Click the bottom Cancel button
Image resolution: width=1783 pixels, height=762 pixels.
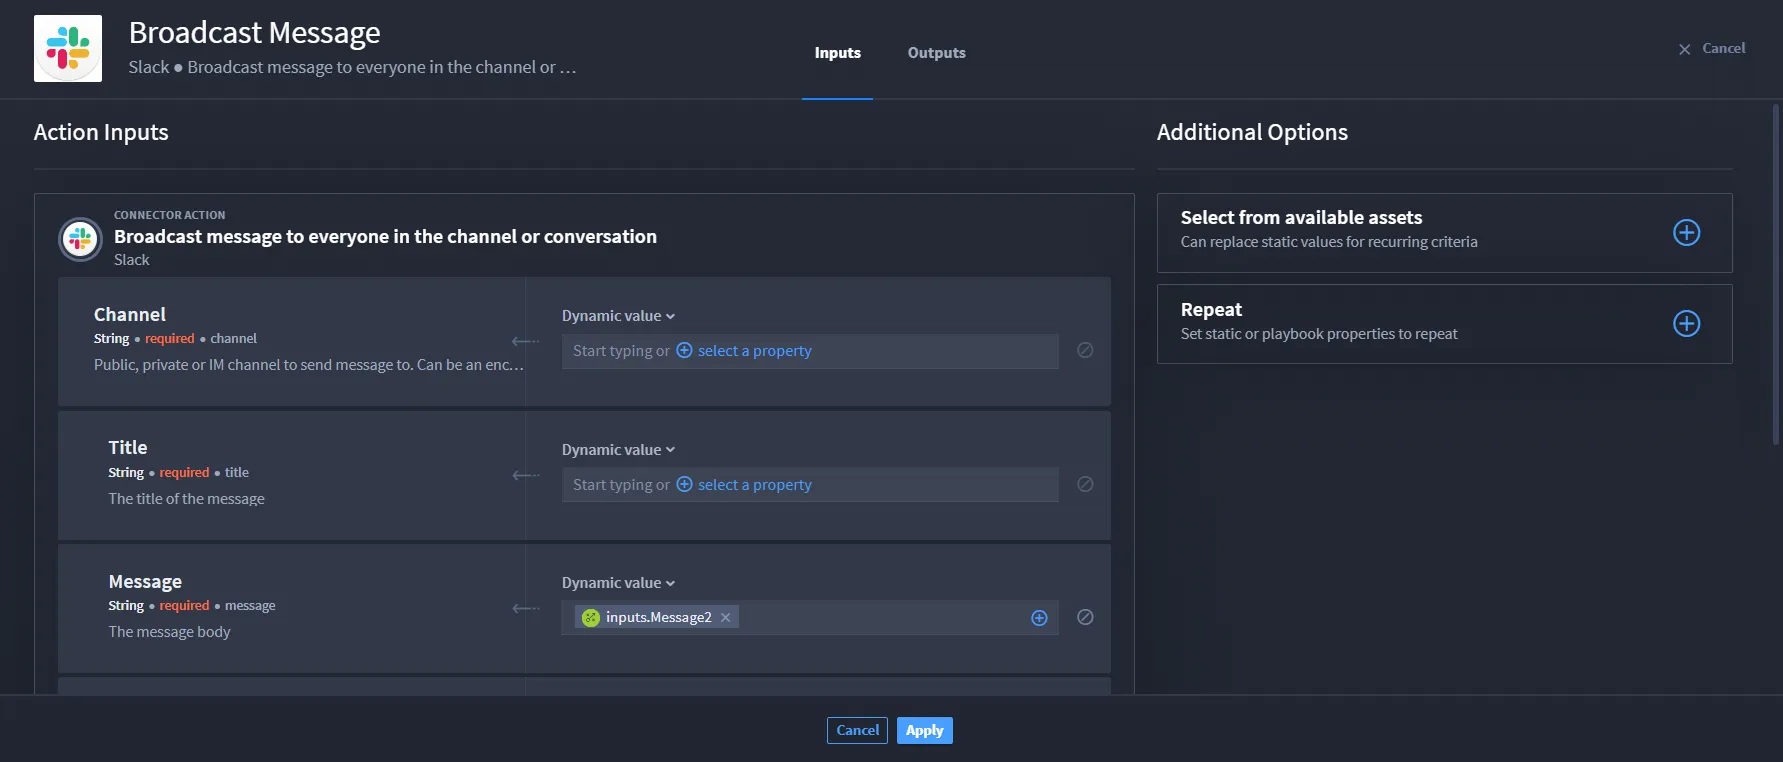[x=857, y=730]
